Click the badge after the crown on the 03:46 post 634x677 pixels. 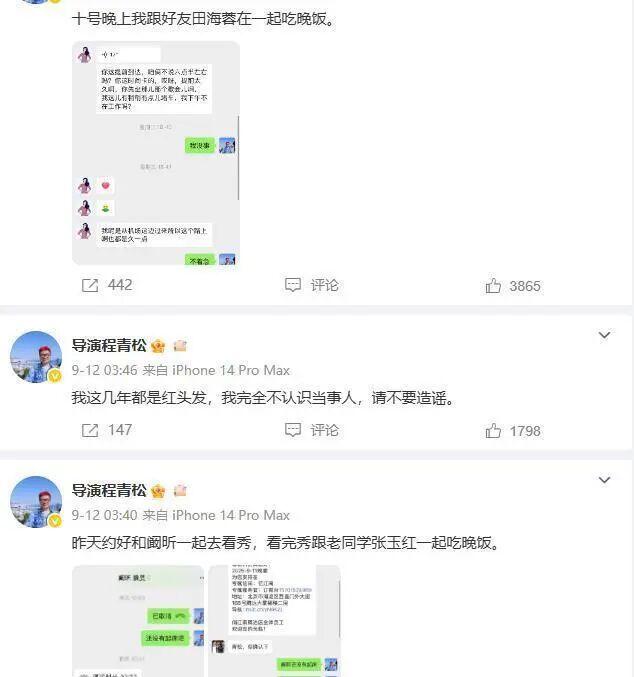(180, 346)
